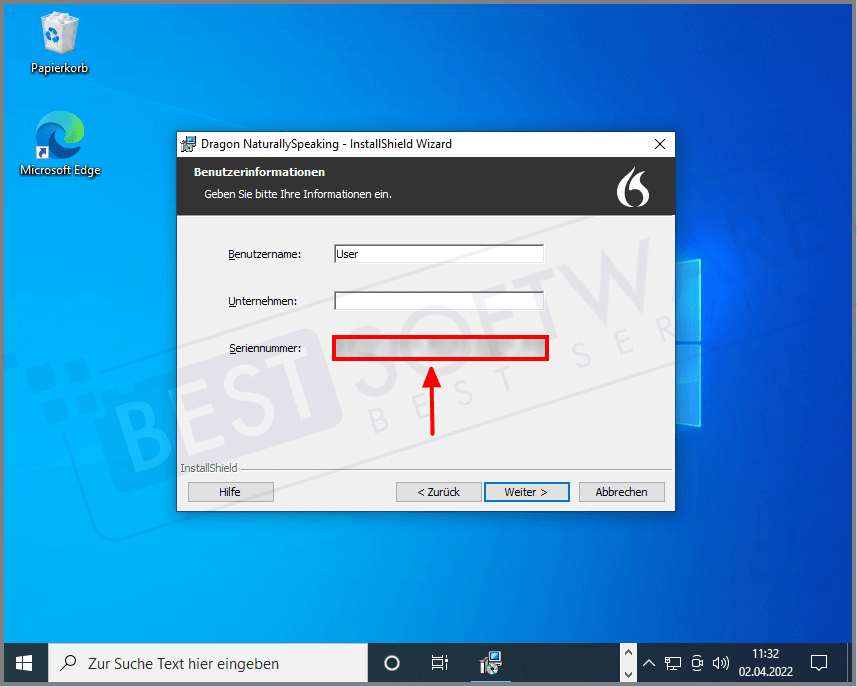This screenshot has width=857, height=687.
Task: Proceed with the Weiter button
Action: pos(526,492)
